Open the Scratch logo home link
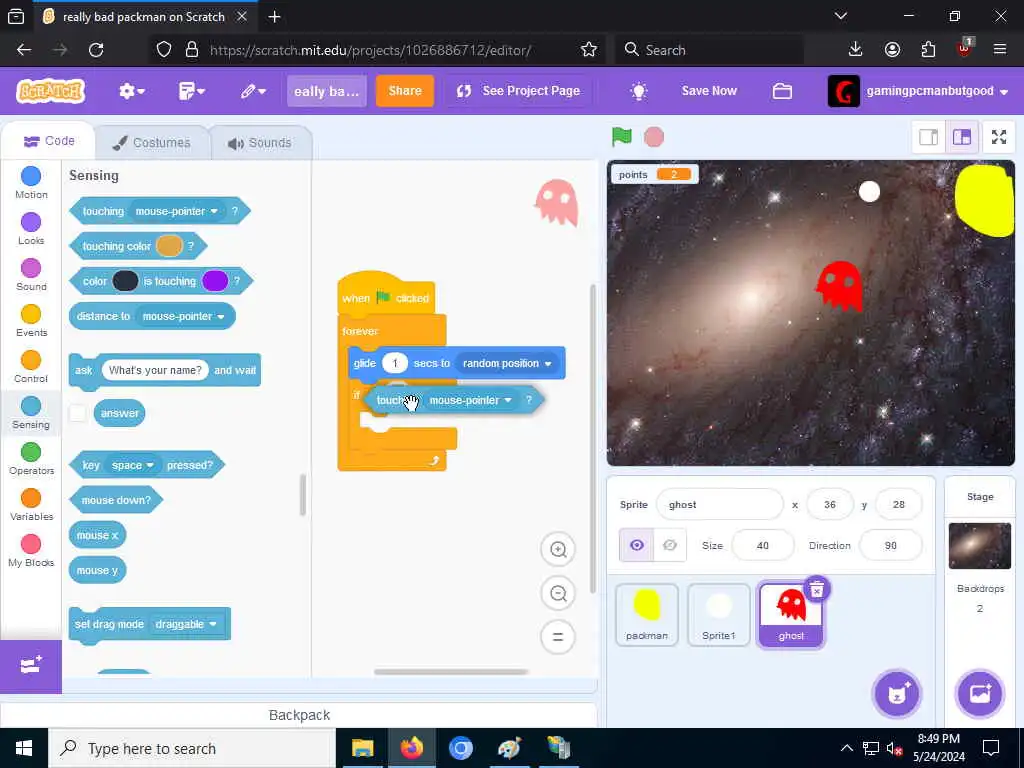The image size is (1024, 768). pos(51,91)
